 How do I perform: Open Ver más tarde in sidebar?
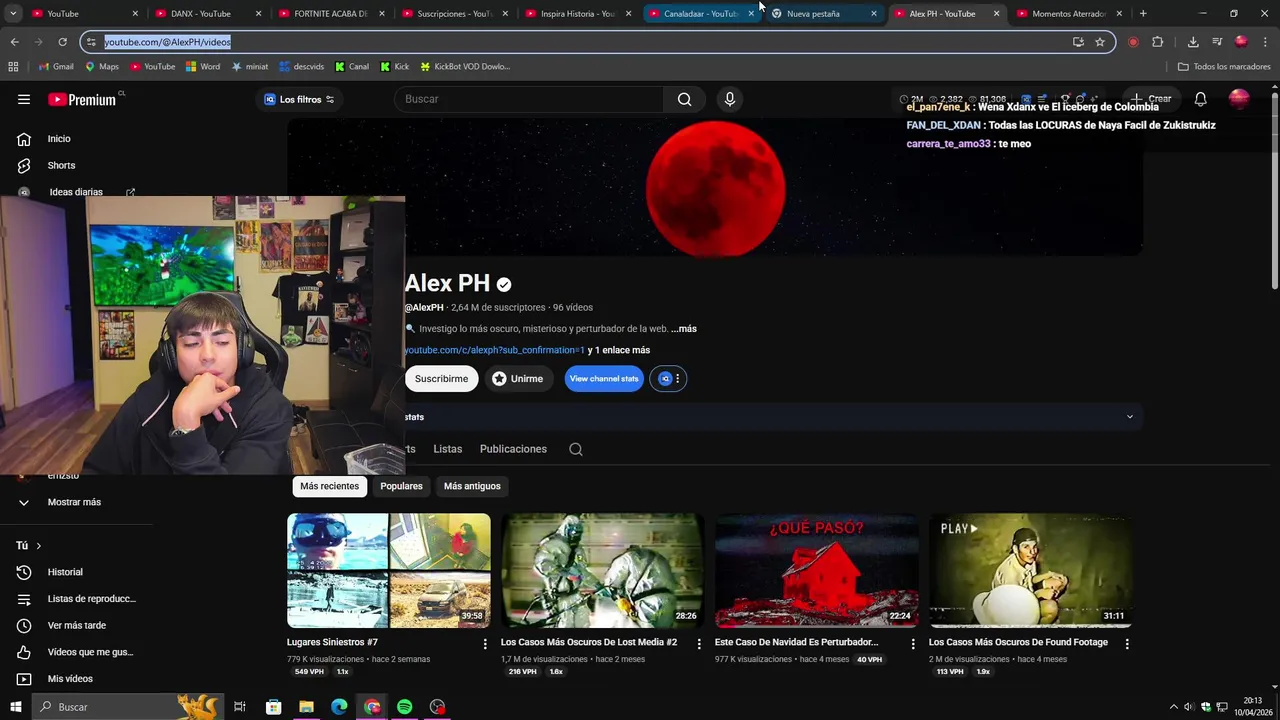76,625
